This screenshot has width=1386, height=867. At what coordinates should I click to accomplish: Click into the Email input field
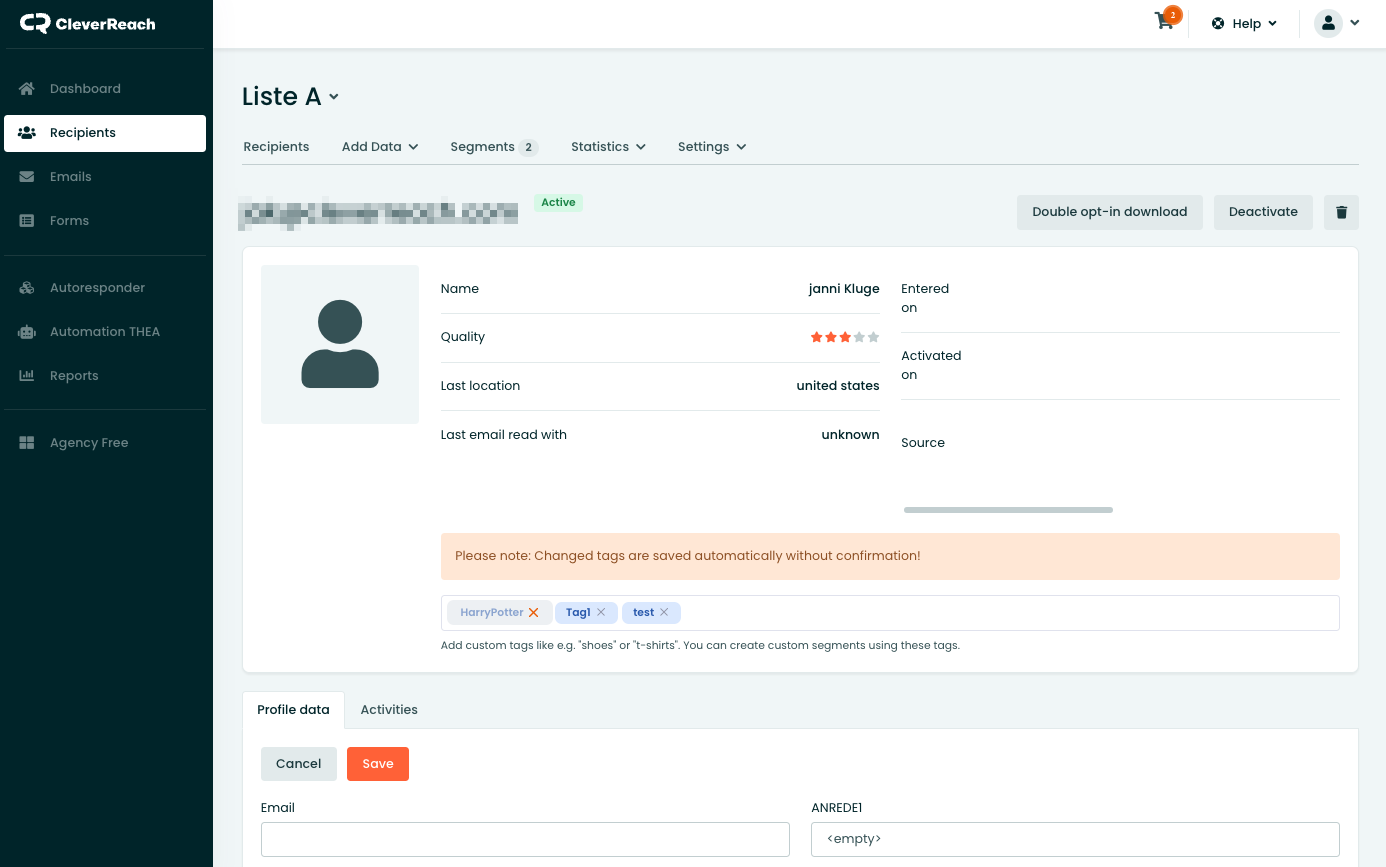pyautogui.click(x=525, y=840)
